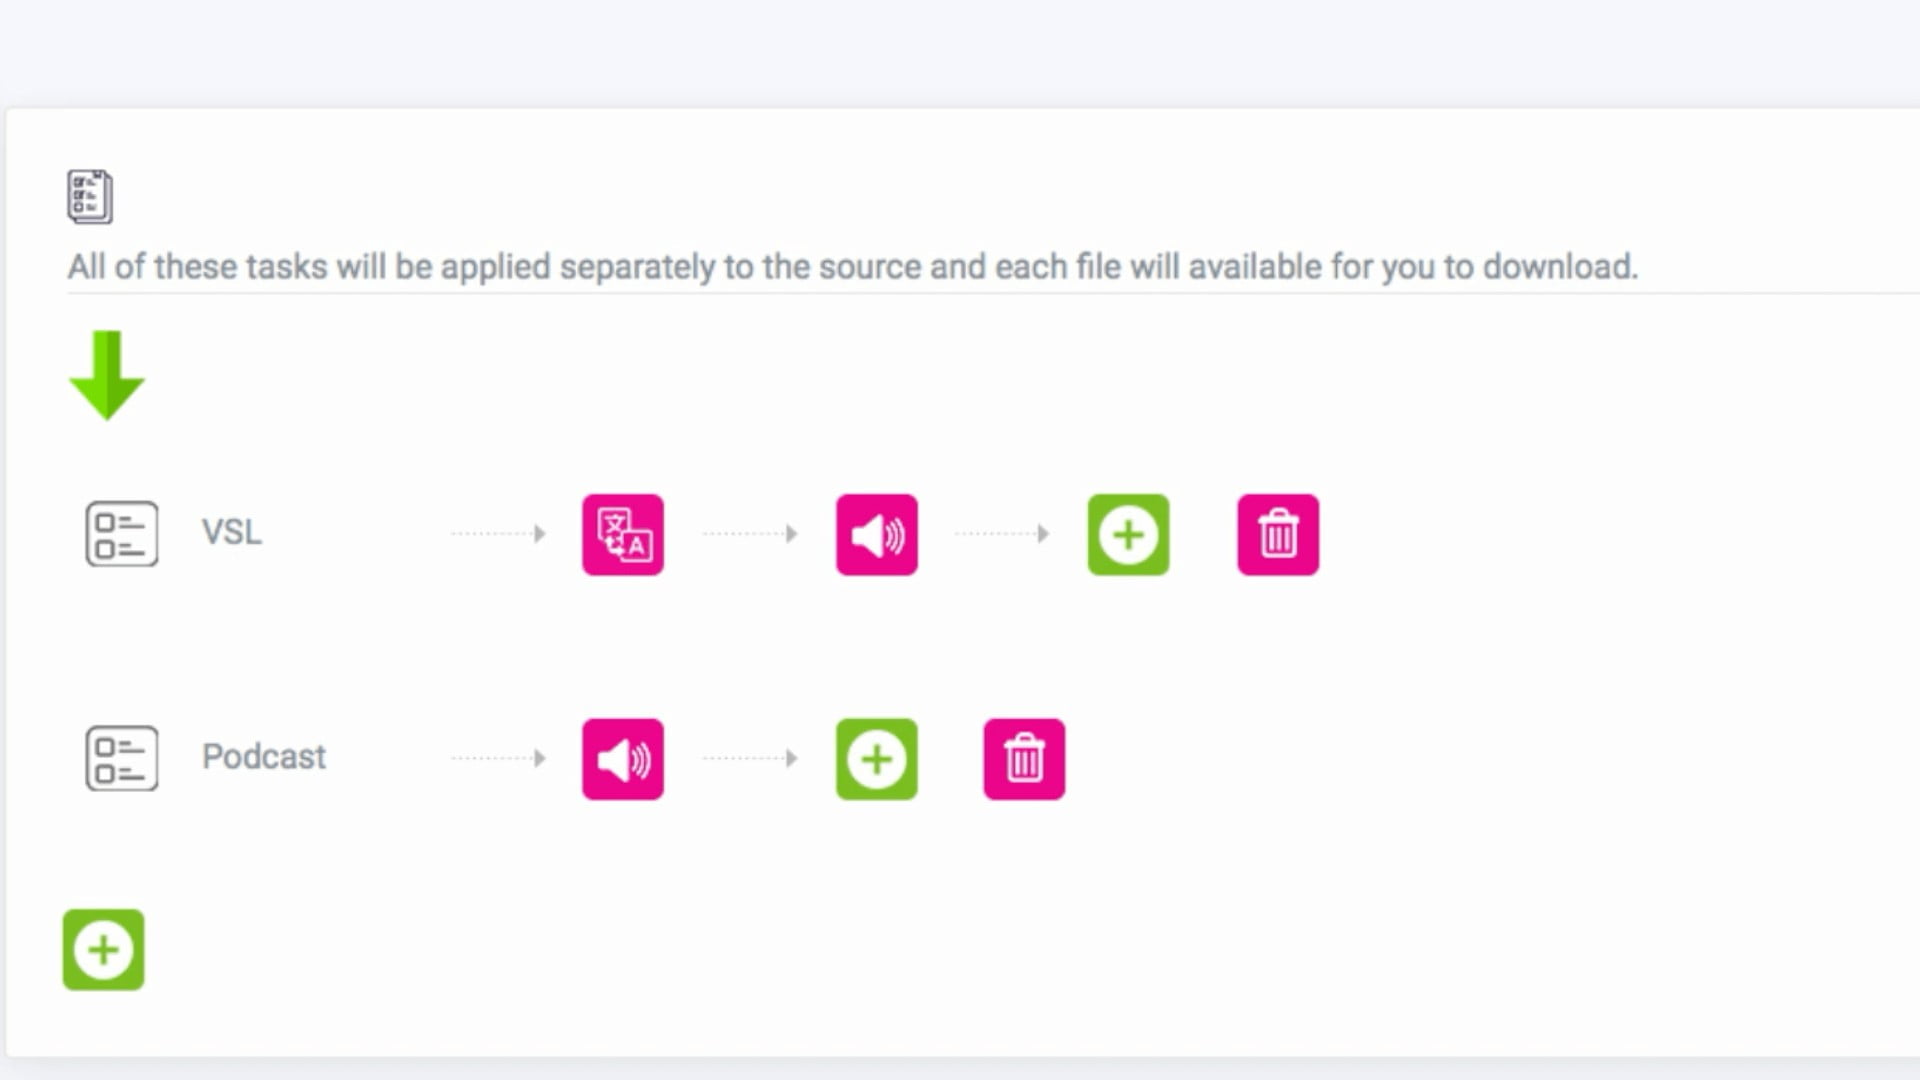Click the tasks document icon above the description
This screenshot has height=1080, width=1920.
pos(88,197)
